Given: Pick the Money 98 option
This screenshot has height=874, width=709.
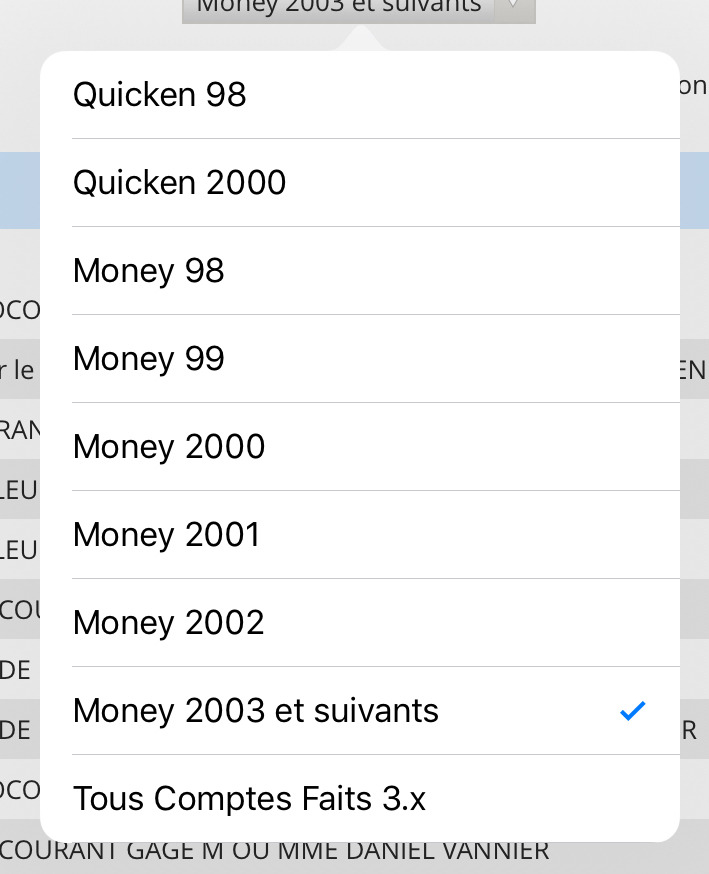Looking at the screenshot, I should [149, 271].
